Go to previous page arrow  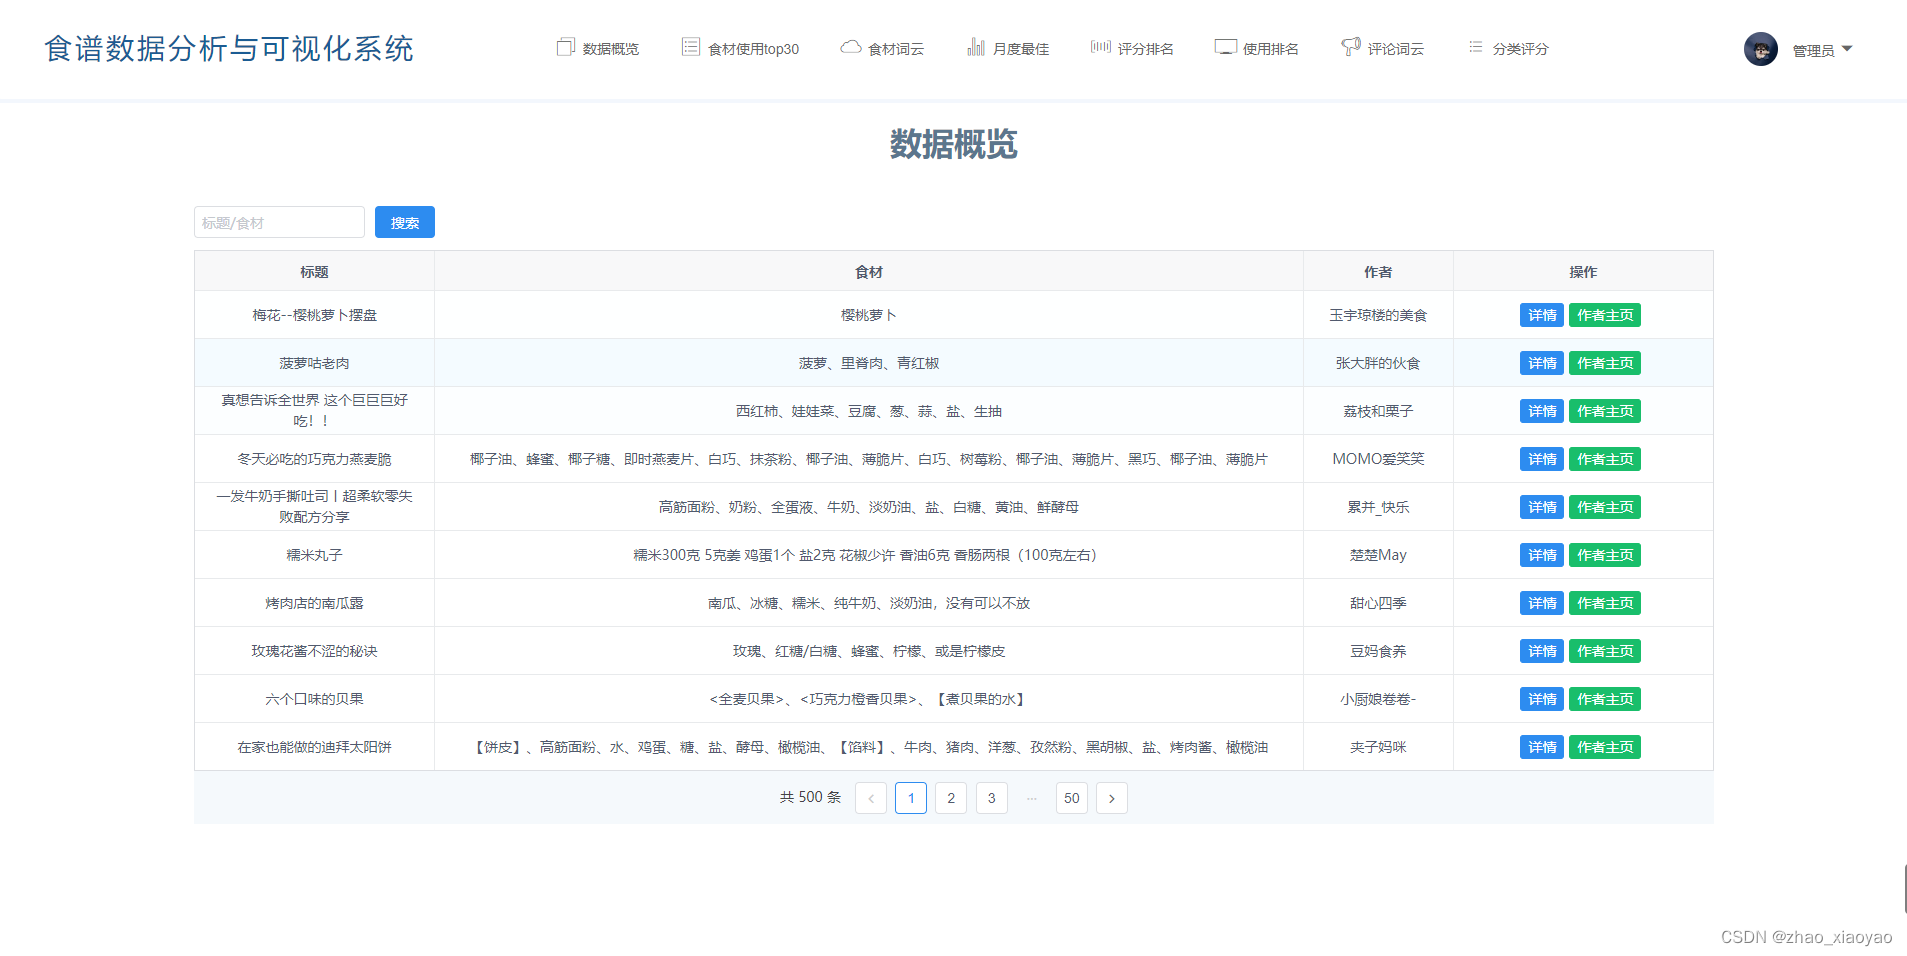click(871, 798)
